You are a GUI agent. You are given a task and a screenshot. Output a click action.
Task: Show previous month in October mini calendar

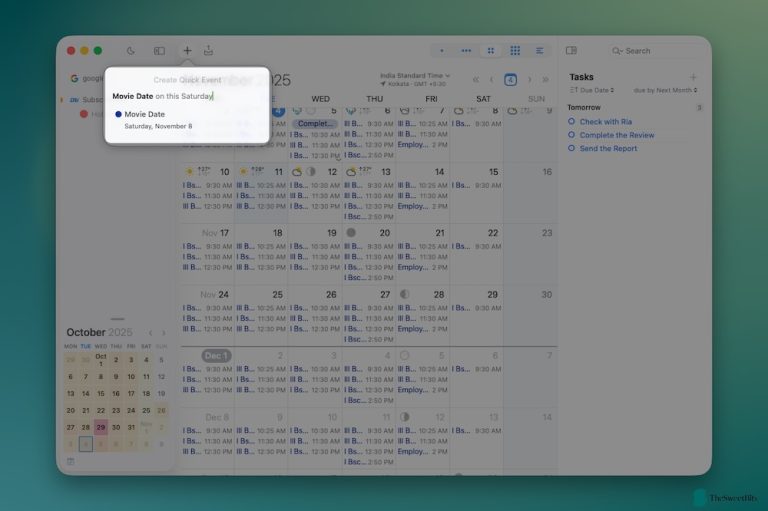pyautogui.click(x=150, y=333)
